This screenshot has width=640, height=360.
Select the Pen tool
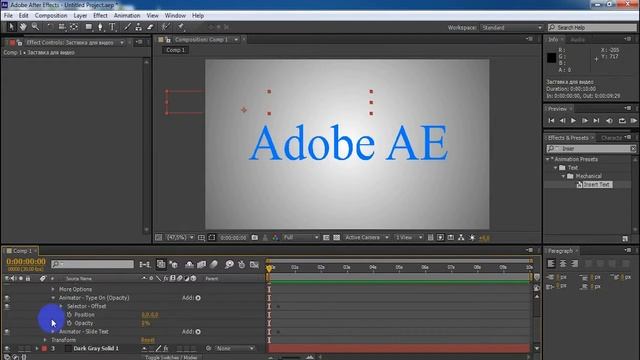(100, 27)
